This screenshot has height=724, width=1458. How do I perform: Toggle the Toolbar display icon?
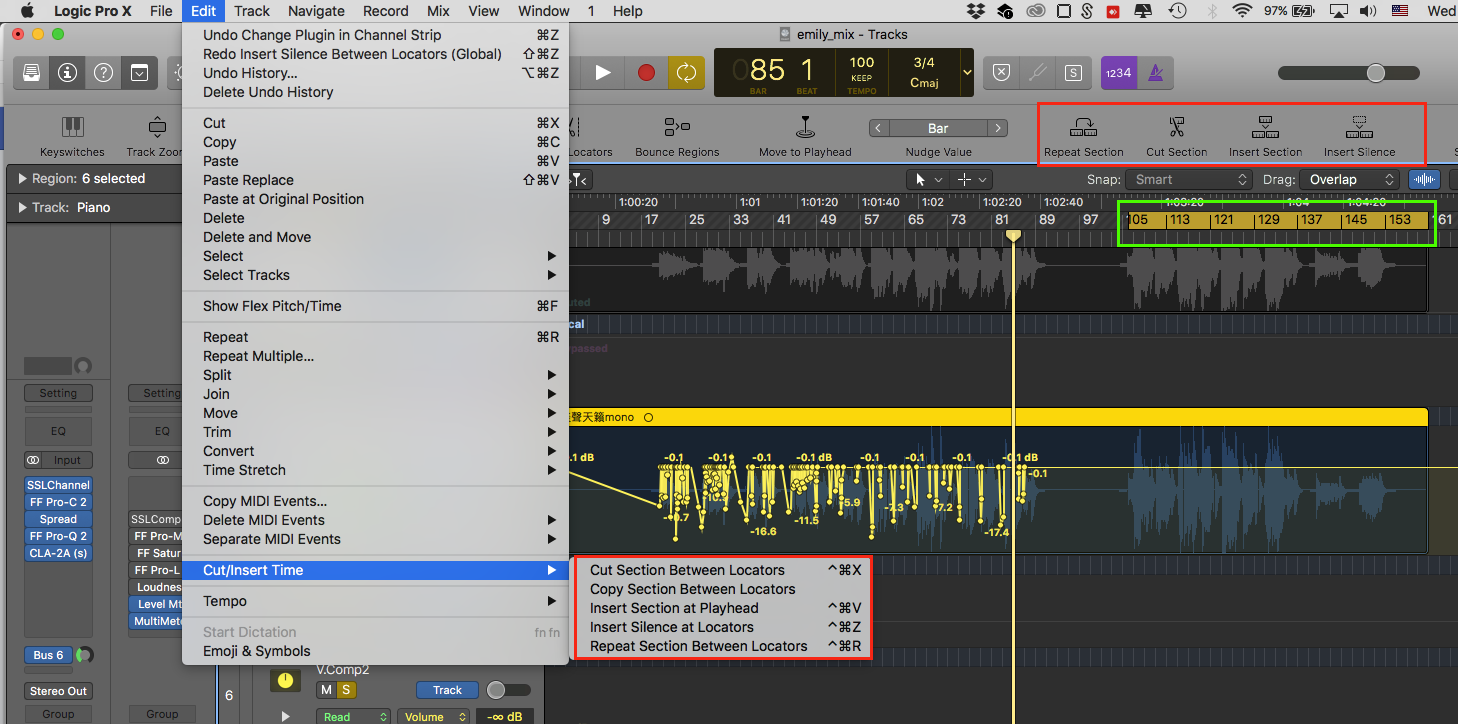tap(139, 73)
